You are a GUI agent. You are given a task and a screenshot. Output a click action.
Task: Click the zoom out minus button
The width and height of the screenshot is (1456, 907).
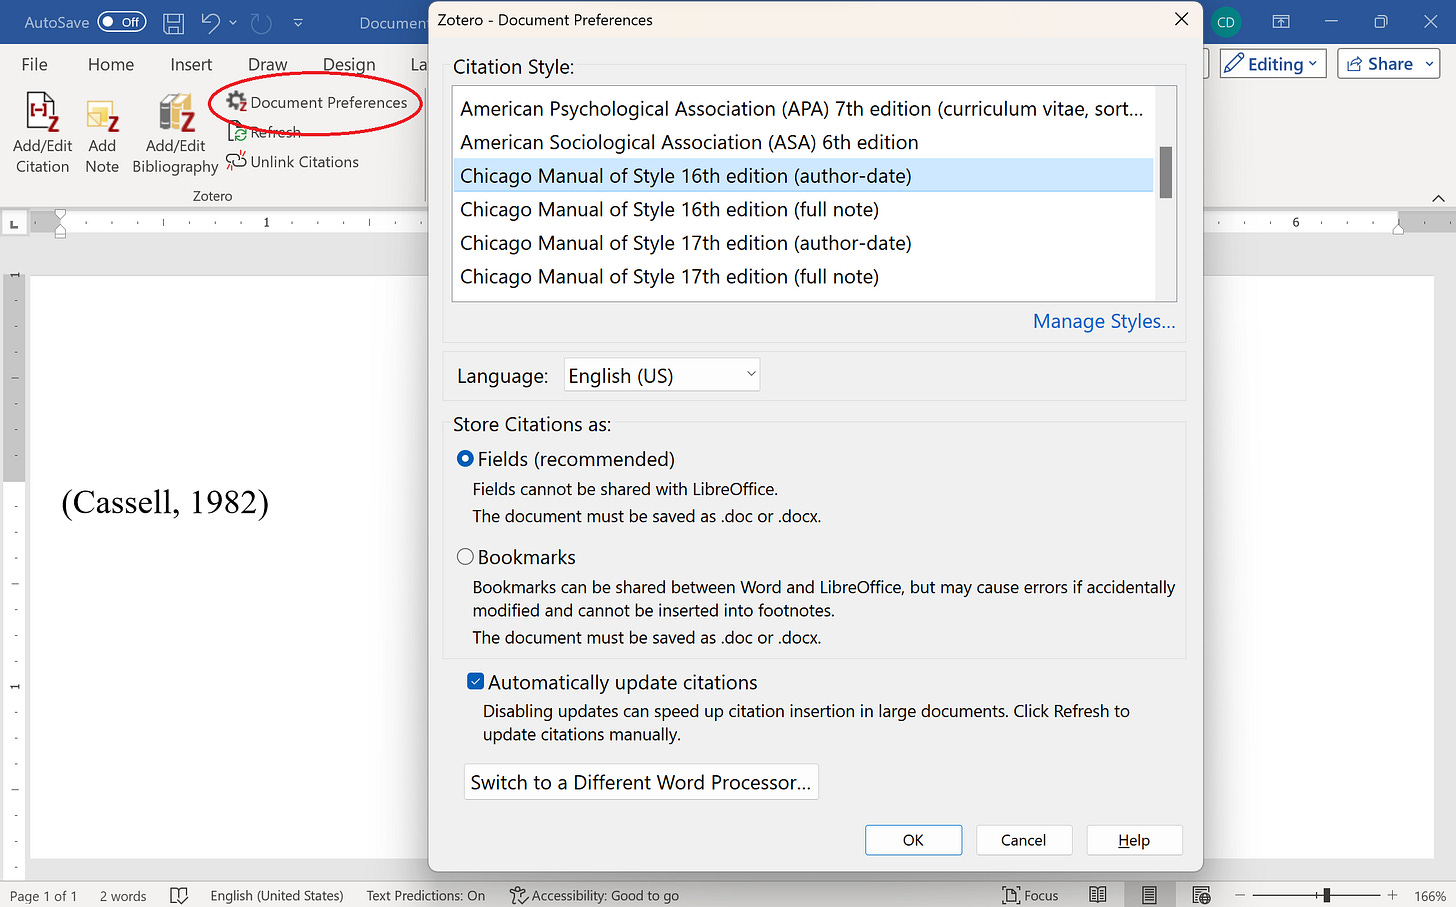point(1240,895)
